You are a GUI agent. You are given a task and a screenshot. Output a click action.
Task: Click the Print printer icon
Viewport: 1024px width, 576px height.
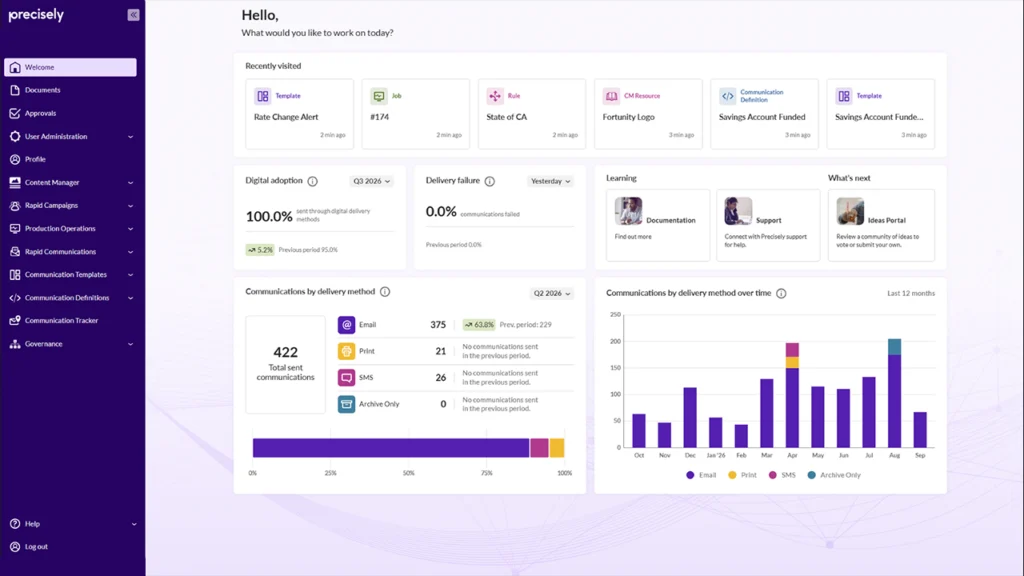click(346, 351)
